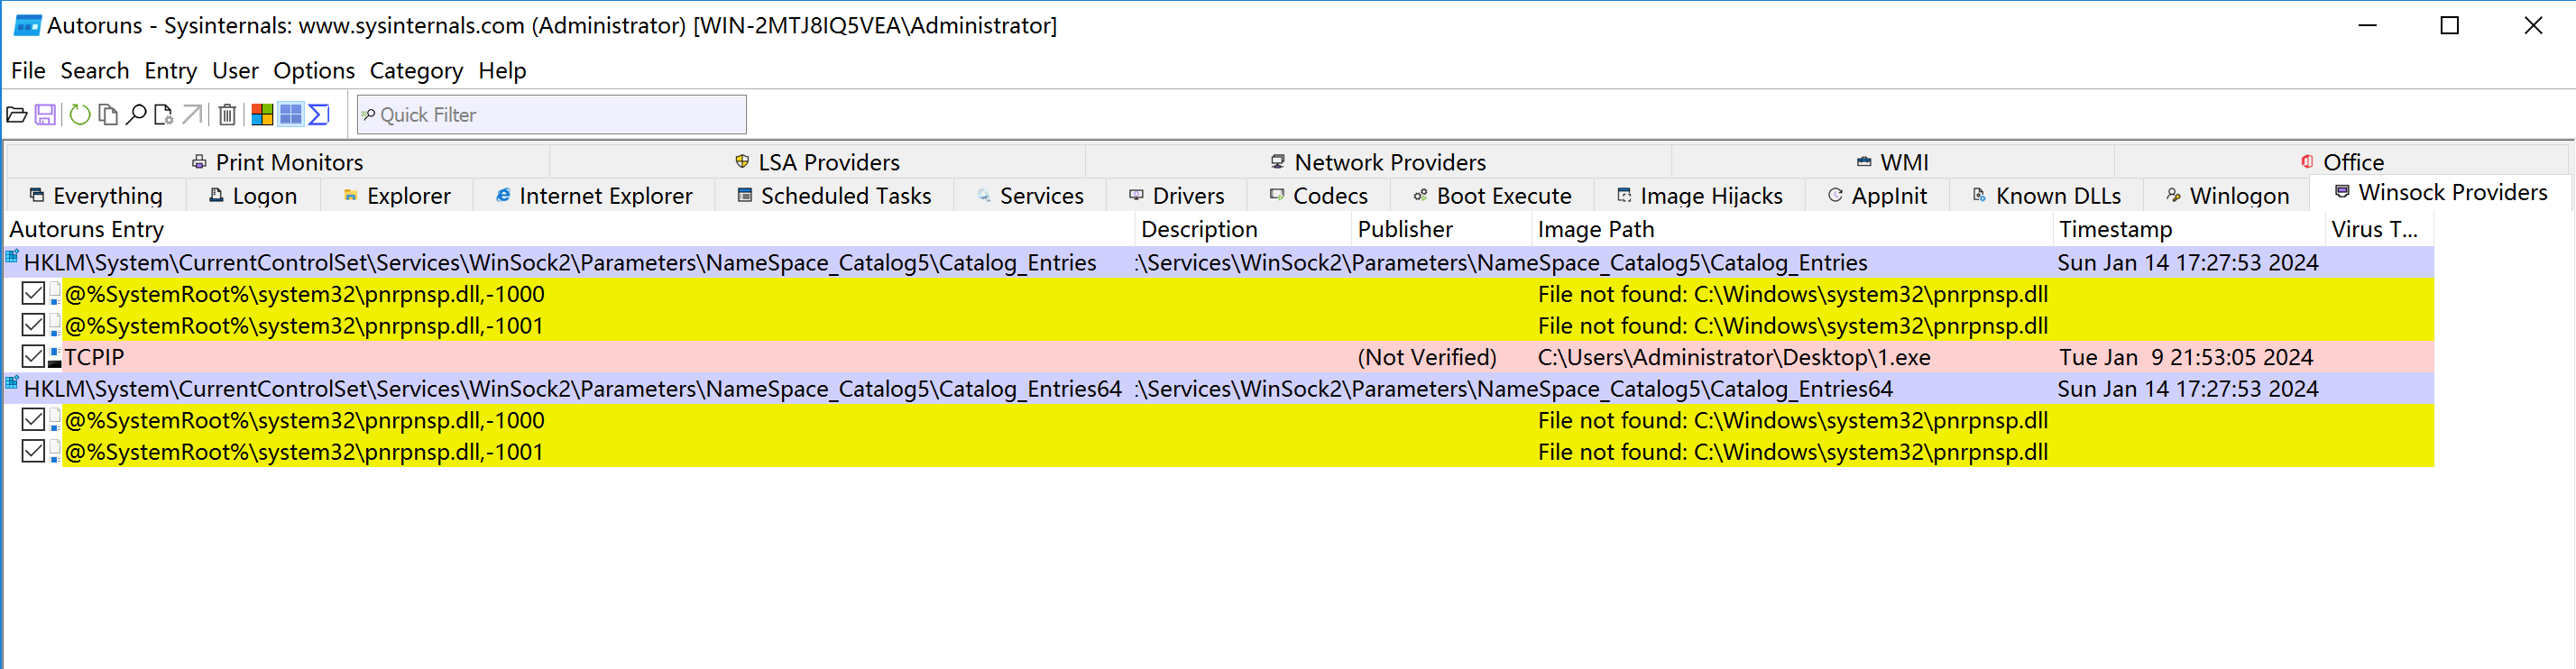2576x669 pixels.
Task: Sort by the Publisher column header
Action: [1404, 230]
